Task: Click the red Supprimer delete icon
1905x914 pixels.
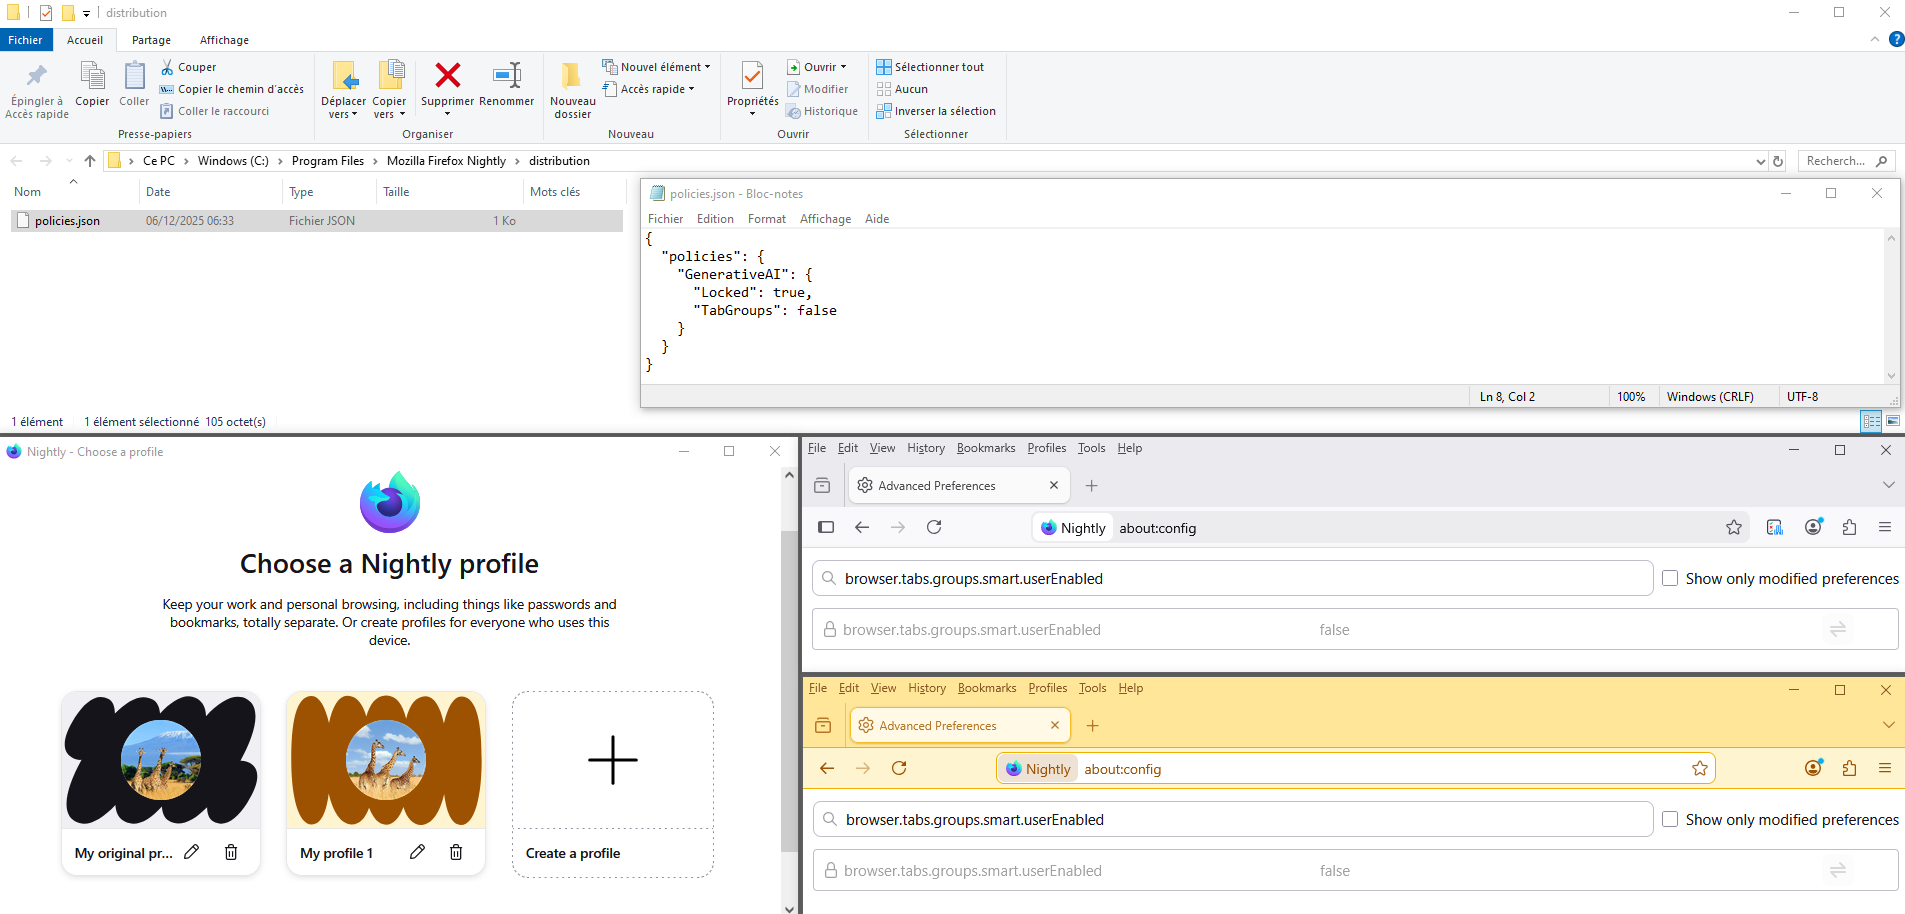Action: point(447,76)
